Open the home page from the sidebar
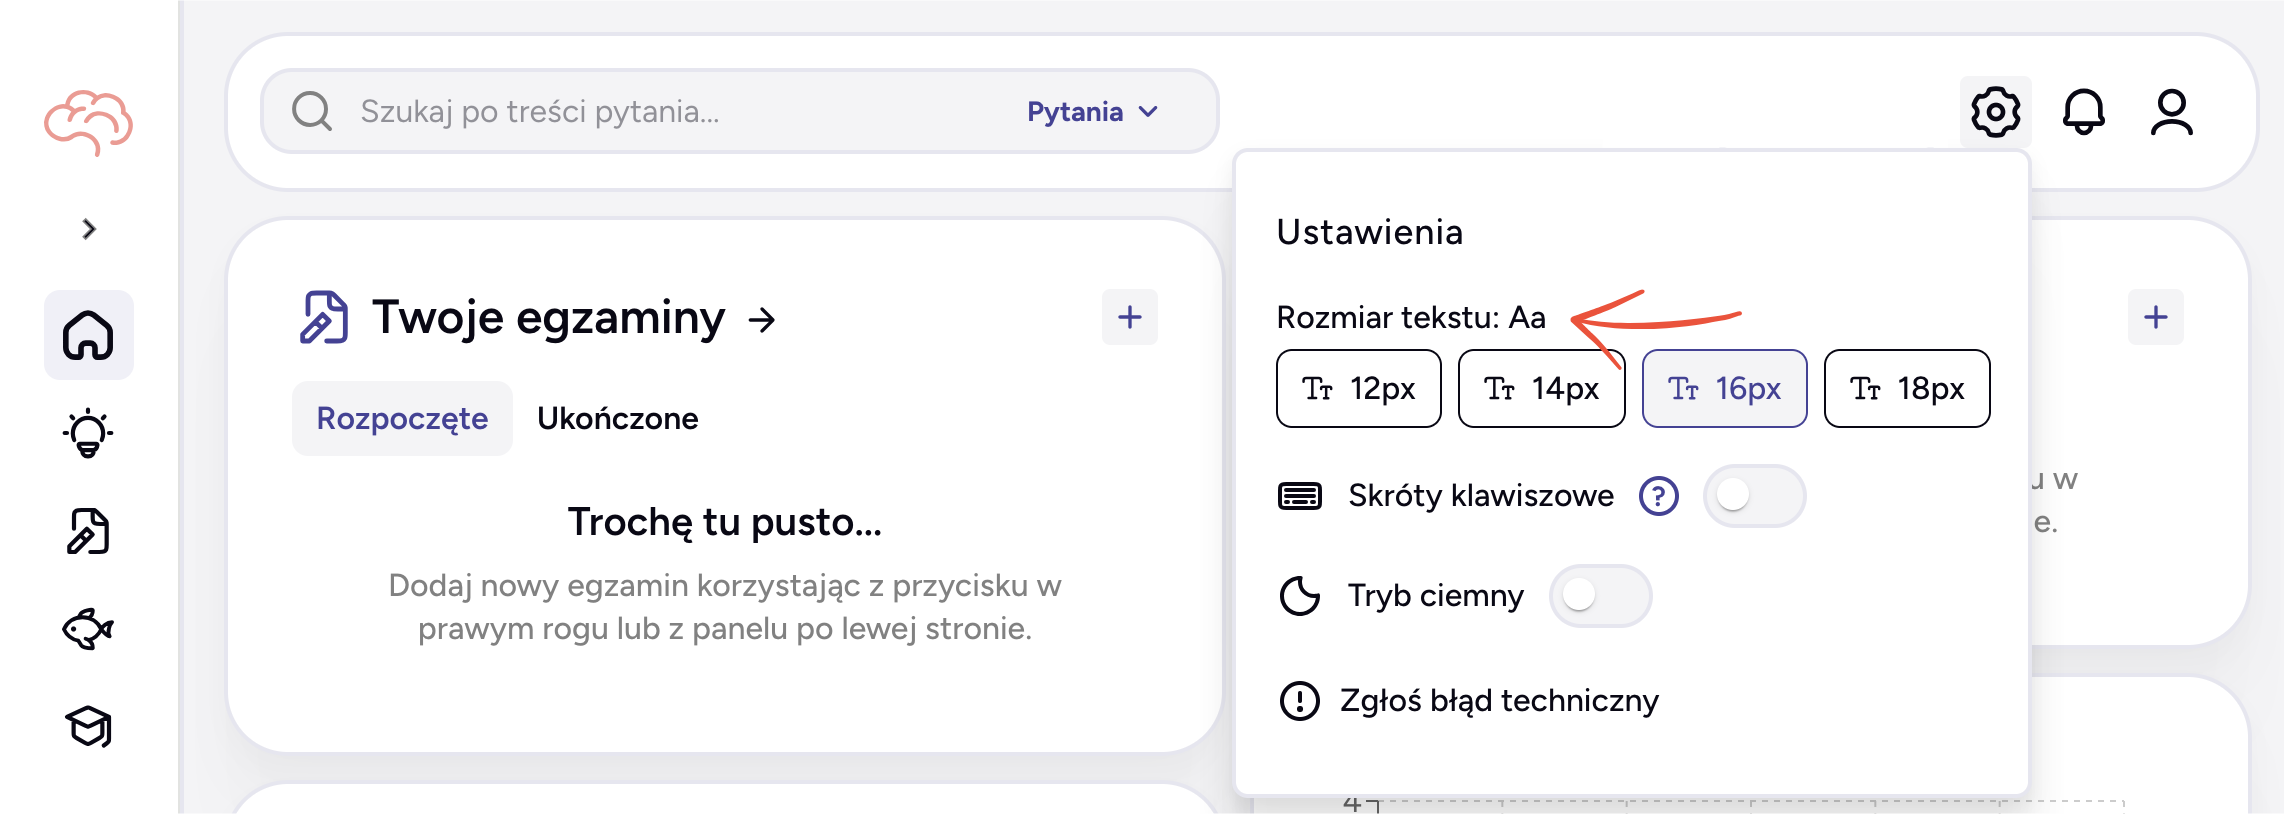The height and width of the screenshot is (814, 2284). pyautogui.click(x=89, y=335)
